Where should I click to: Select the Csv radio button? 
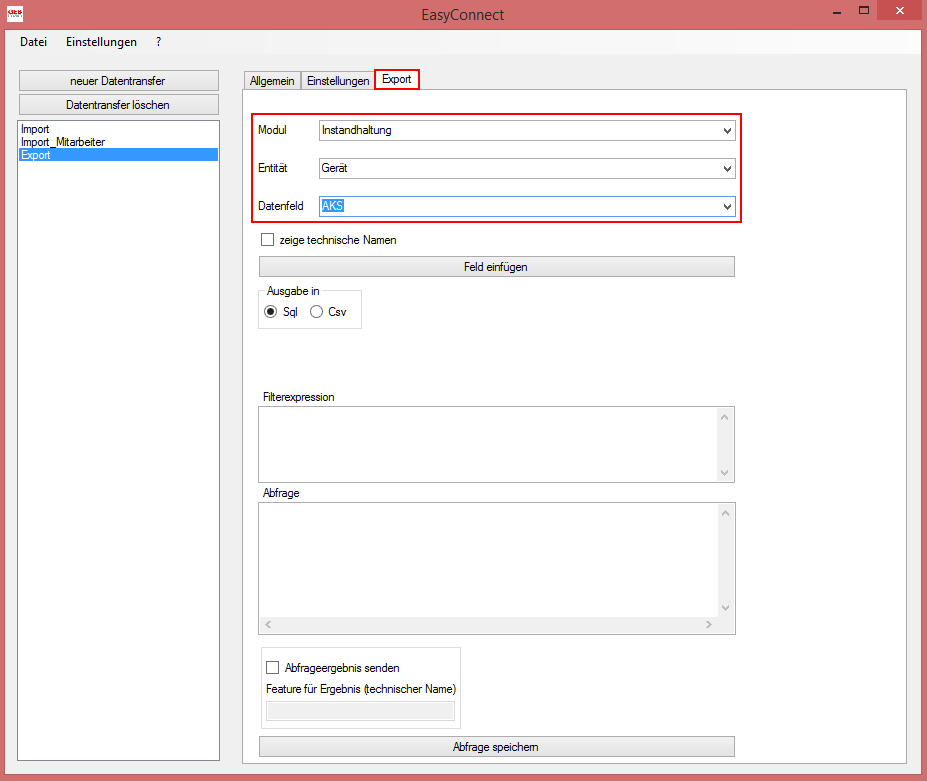pyautogui.click(x=315, y=311)
